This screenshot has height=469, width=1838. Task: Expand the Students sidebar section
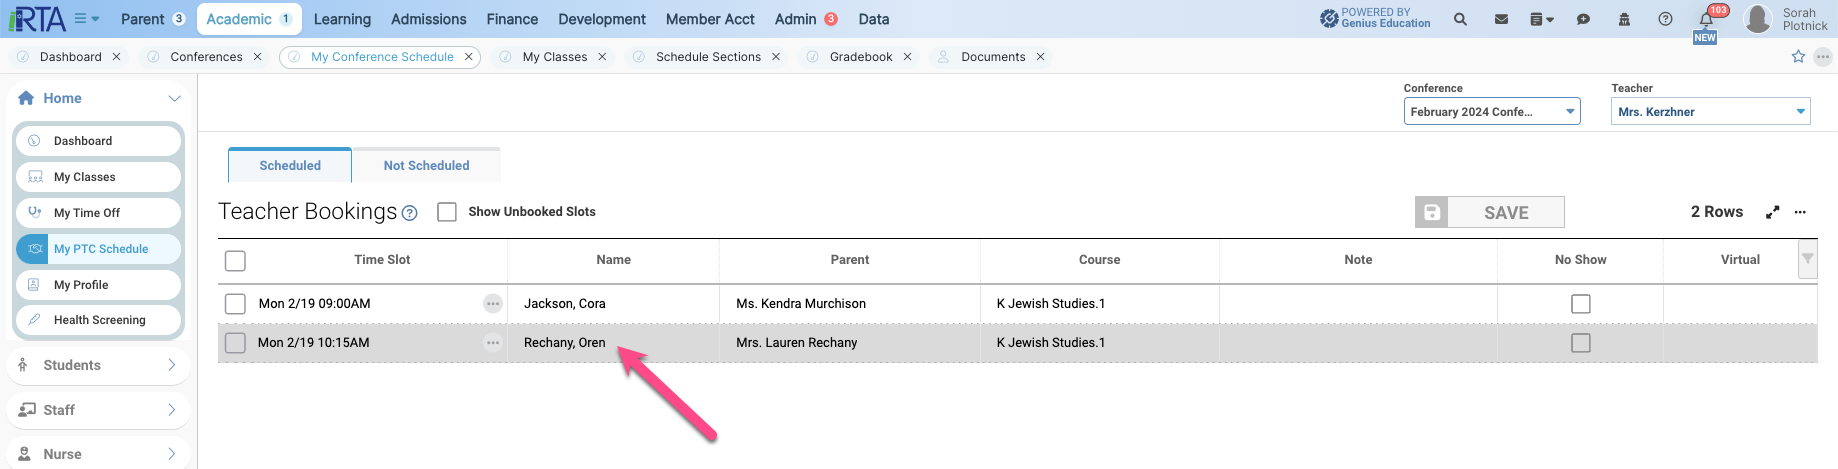click(98, 365)
